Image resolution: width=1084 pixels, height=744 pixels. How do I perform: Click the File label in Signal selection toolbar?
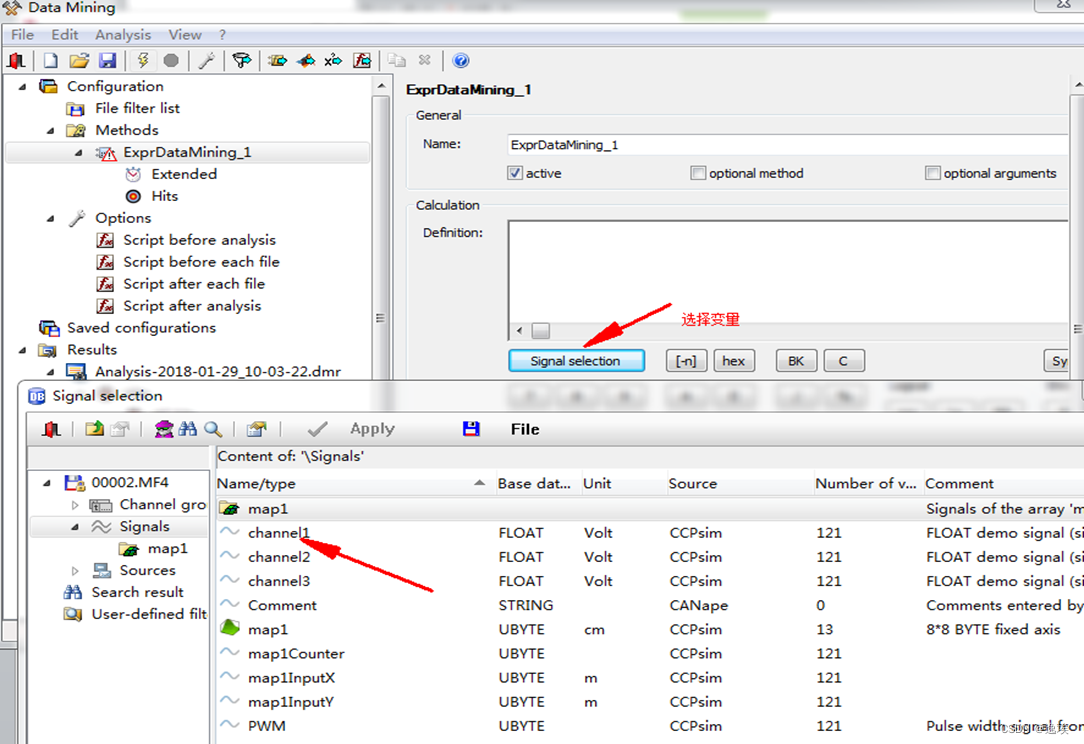pyautogui.click(x=525, y=429)
